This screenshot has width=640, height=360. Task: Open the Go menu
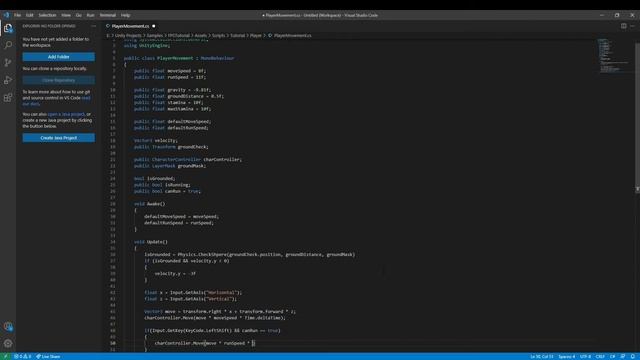[x=78, y=15]
